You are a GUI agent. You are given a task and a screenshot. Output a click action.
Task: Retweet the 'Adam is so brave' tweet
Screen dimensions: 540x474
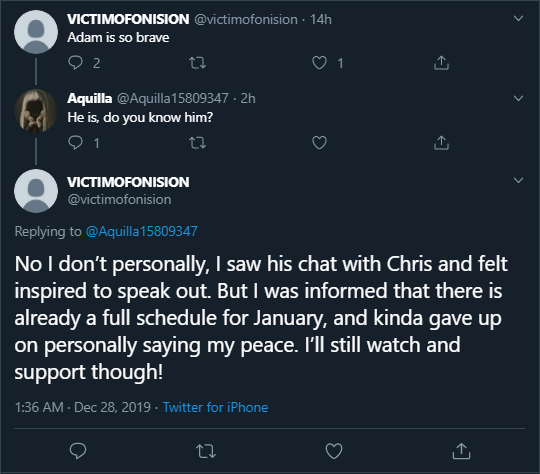click(x=197, y=63)
